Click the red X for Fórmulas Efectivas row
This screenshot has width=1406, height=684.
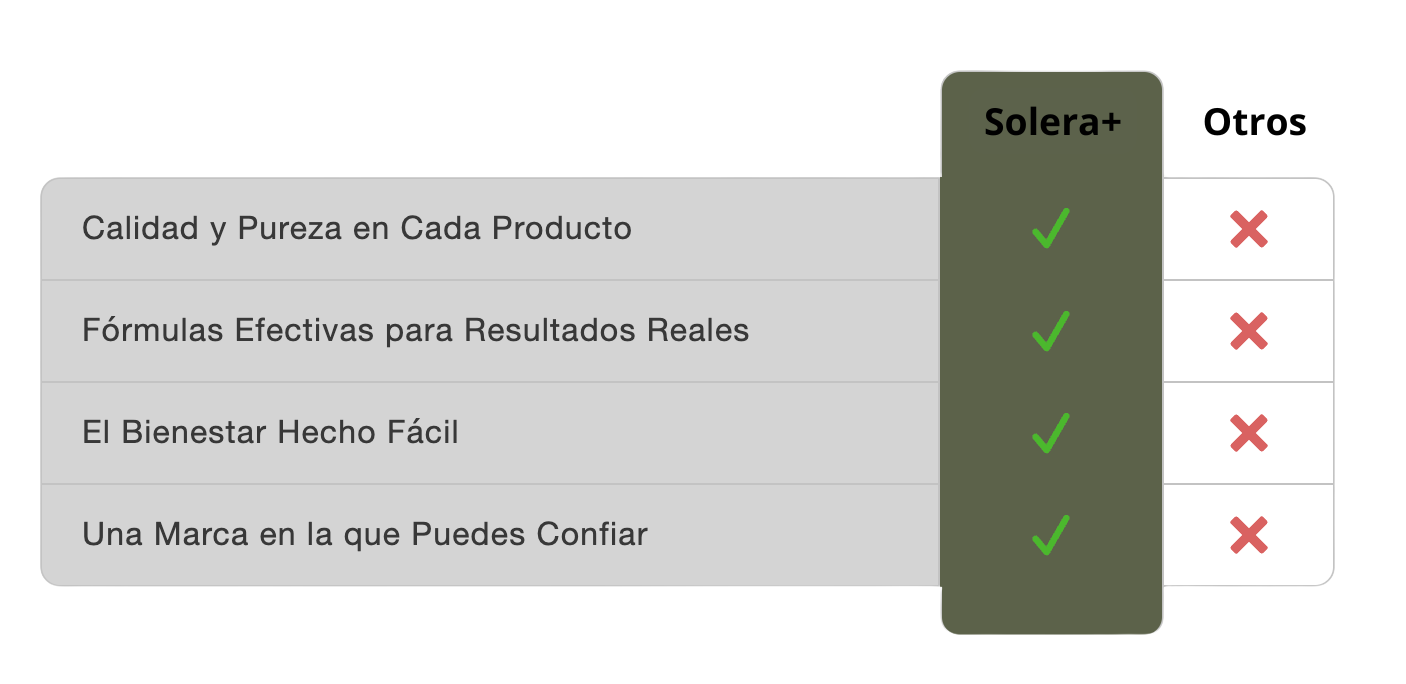click(x=1248, y=332)
